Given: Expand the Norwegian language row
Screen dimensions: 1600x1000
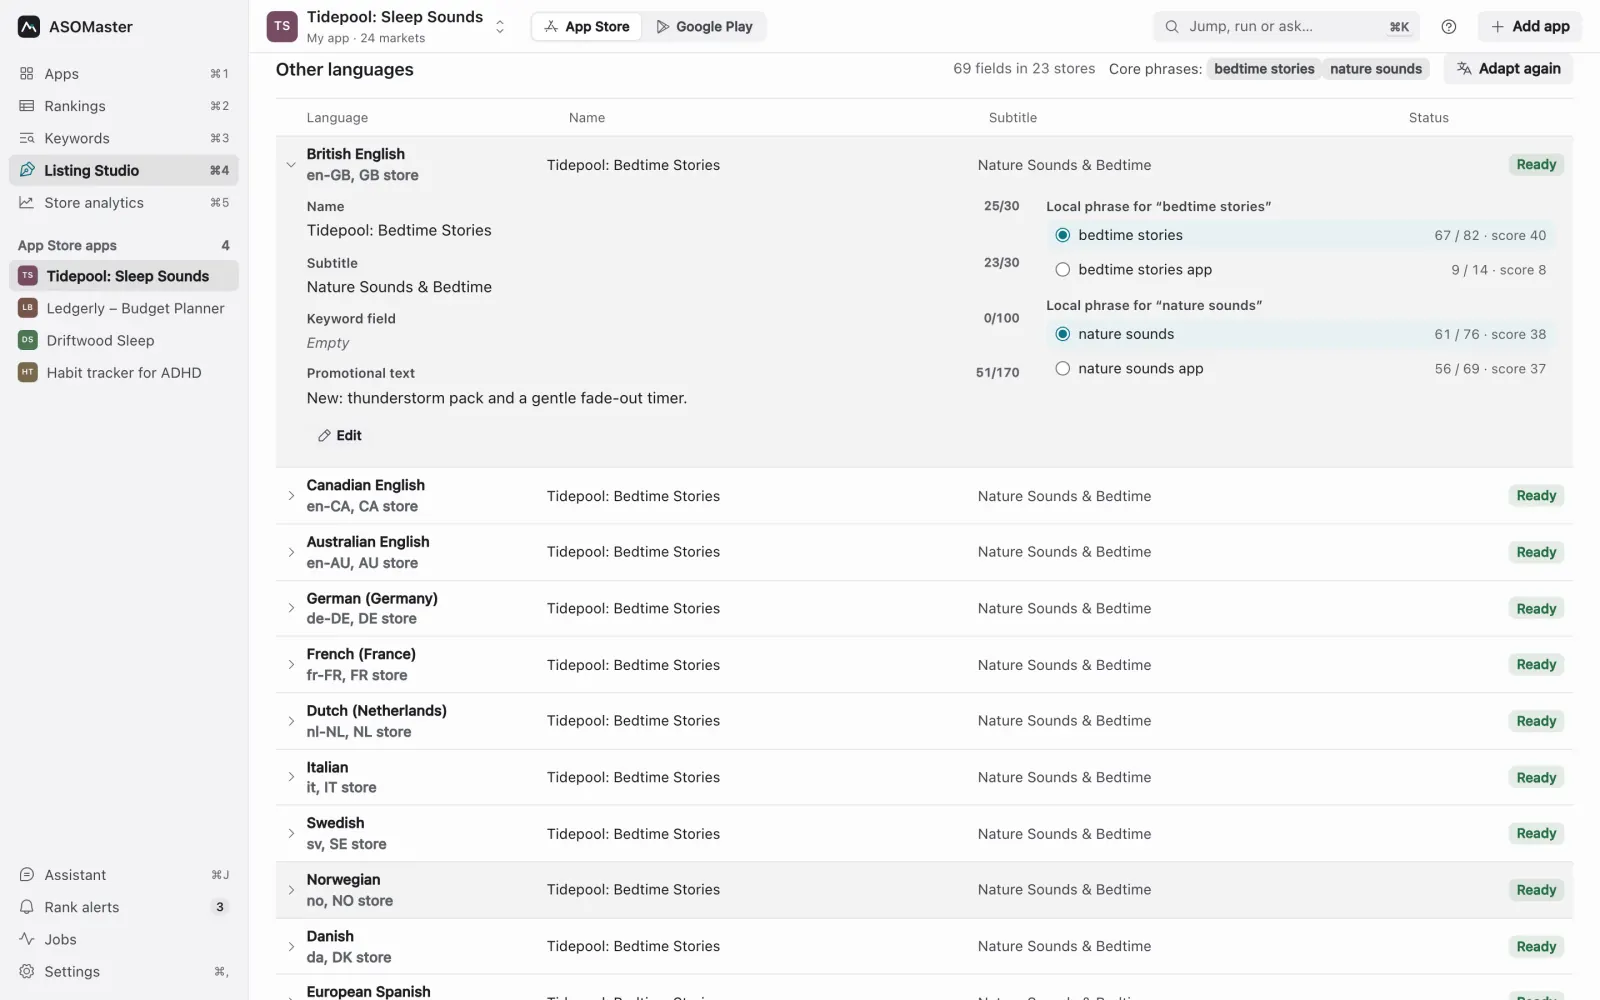Looking at the screenshot, I should [x=291, y=890].
